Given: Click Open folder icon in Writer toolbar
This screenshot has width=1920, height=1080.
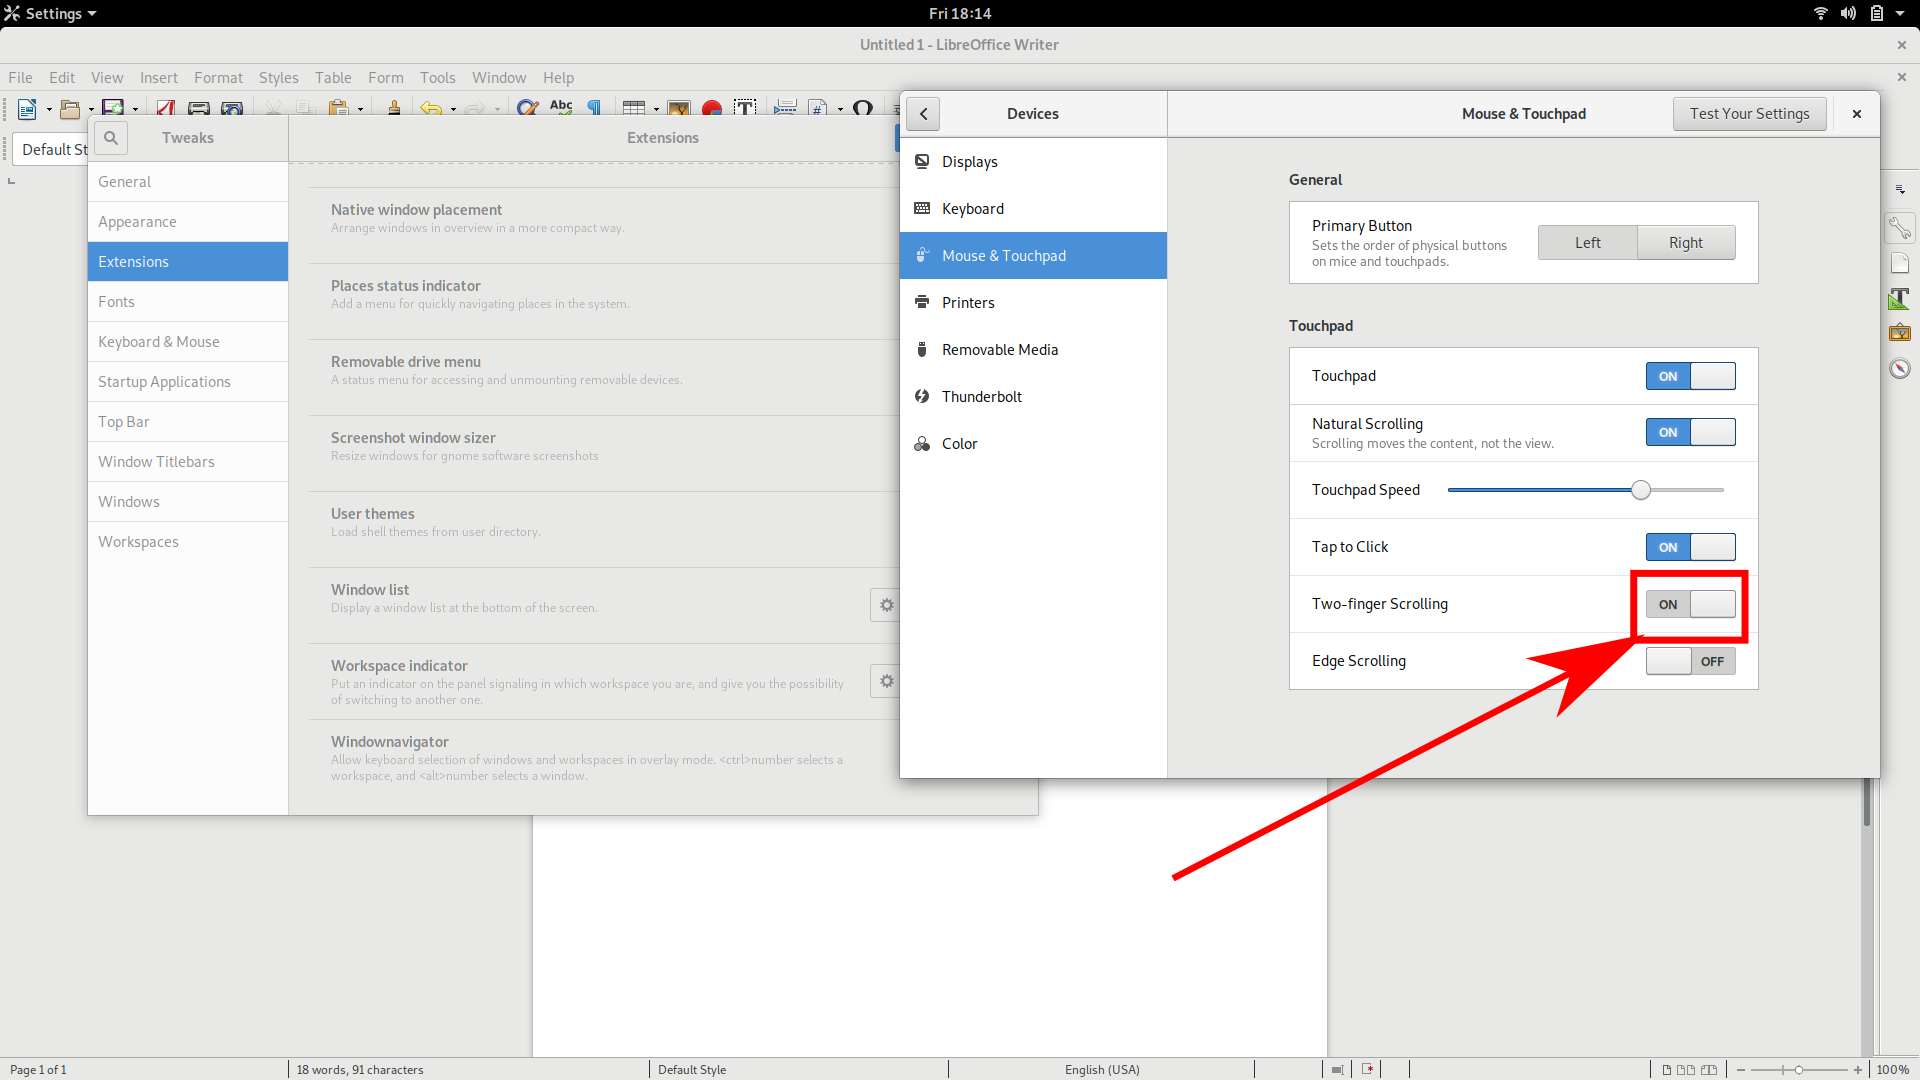Looking at the screenshot, I should (70, 109).
